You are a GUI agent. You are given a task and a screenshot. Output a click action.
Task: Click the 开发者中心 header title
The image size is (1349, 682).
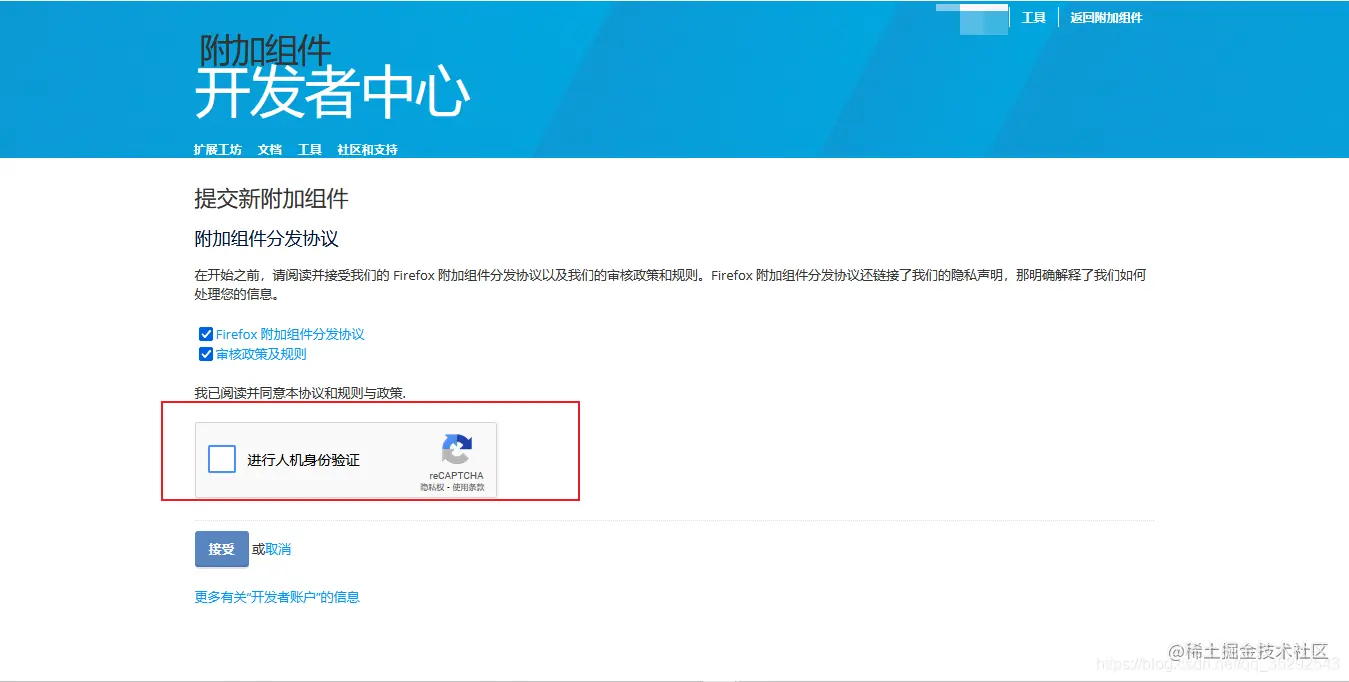(x=332, y=94)
